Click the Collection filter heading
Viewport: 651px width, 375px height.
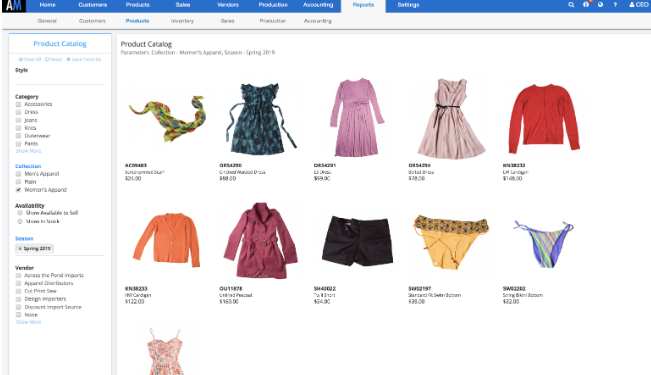tap(28, 166)
